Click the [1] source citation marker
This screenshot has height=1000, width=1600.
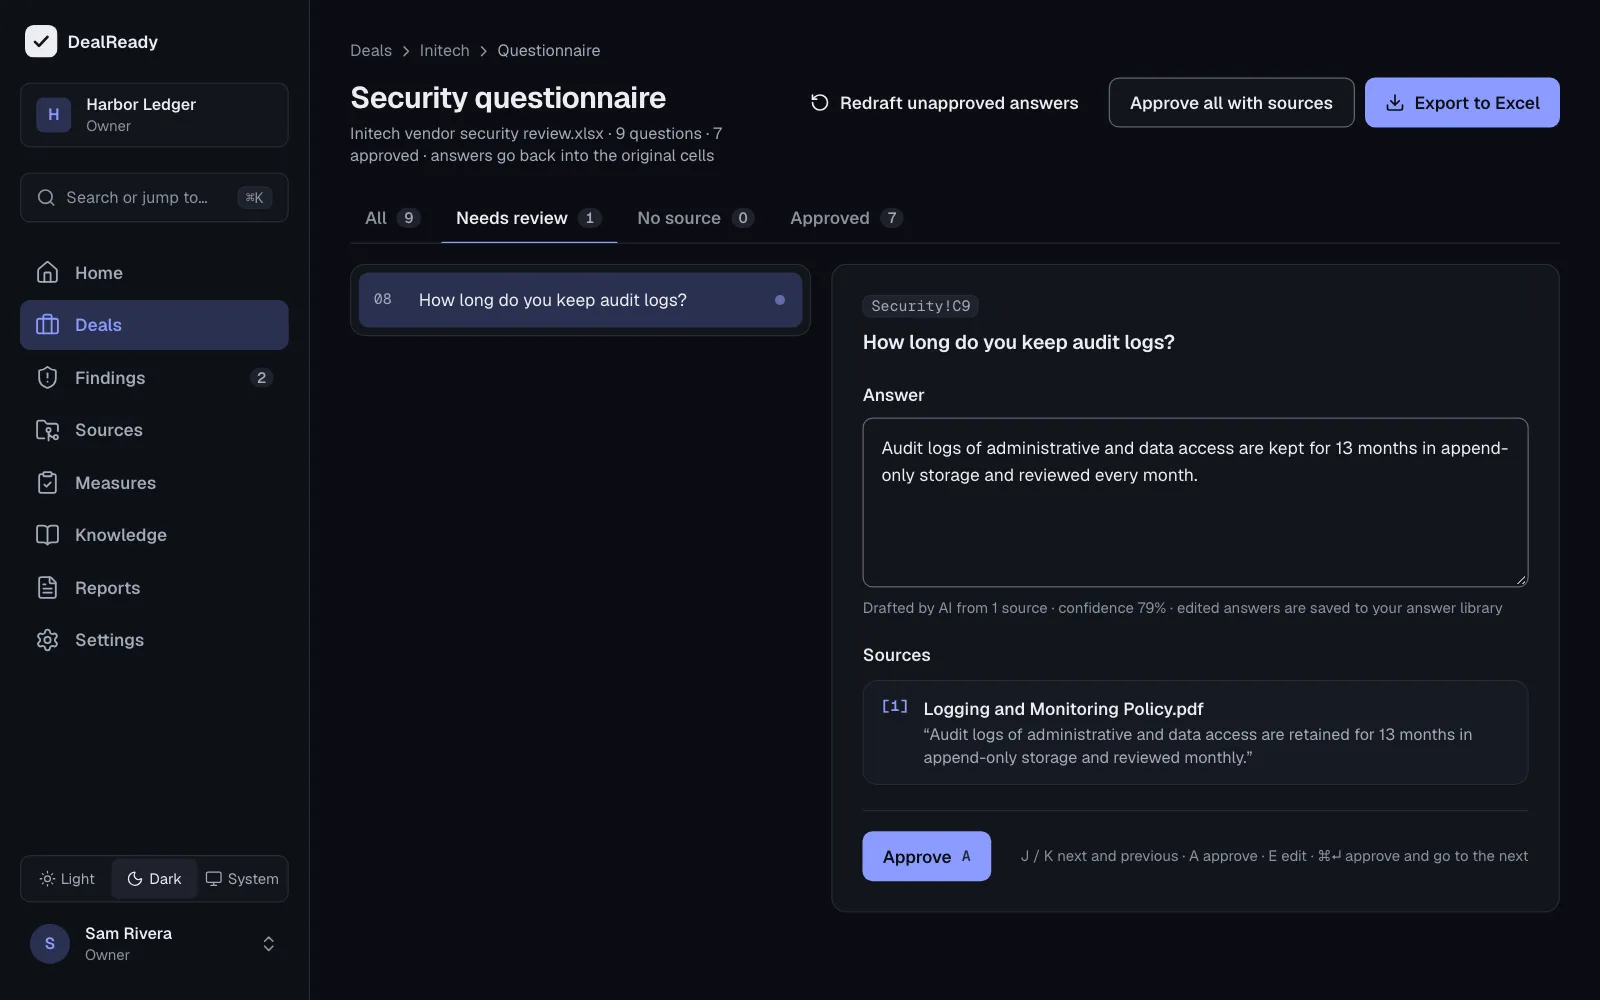coord(895,707)
